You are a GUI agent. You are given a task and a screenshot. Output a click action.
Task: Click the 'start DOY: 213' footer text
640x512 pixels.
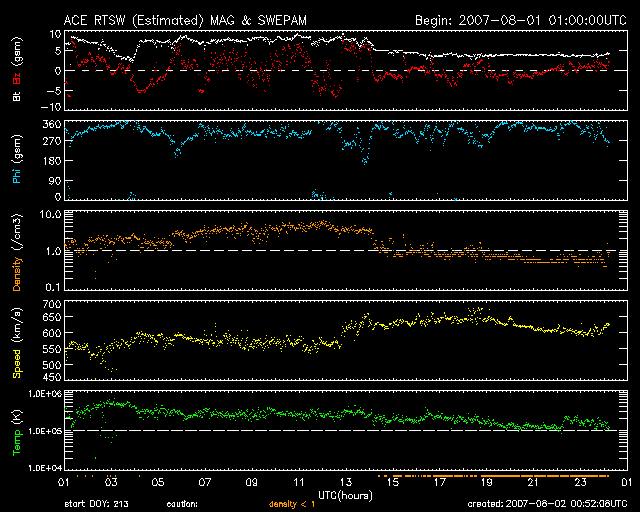[96, 504]
